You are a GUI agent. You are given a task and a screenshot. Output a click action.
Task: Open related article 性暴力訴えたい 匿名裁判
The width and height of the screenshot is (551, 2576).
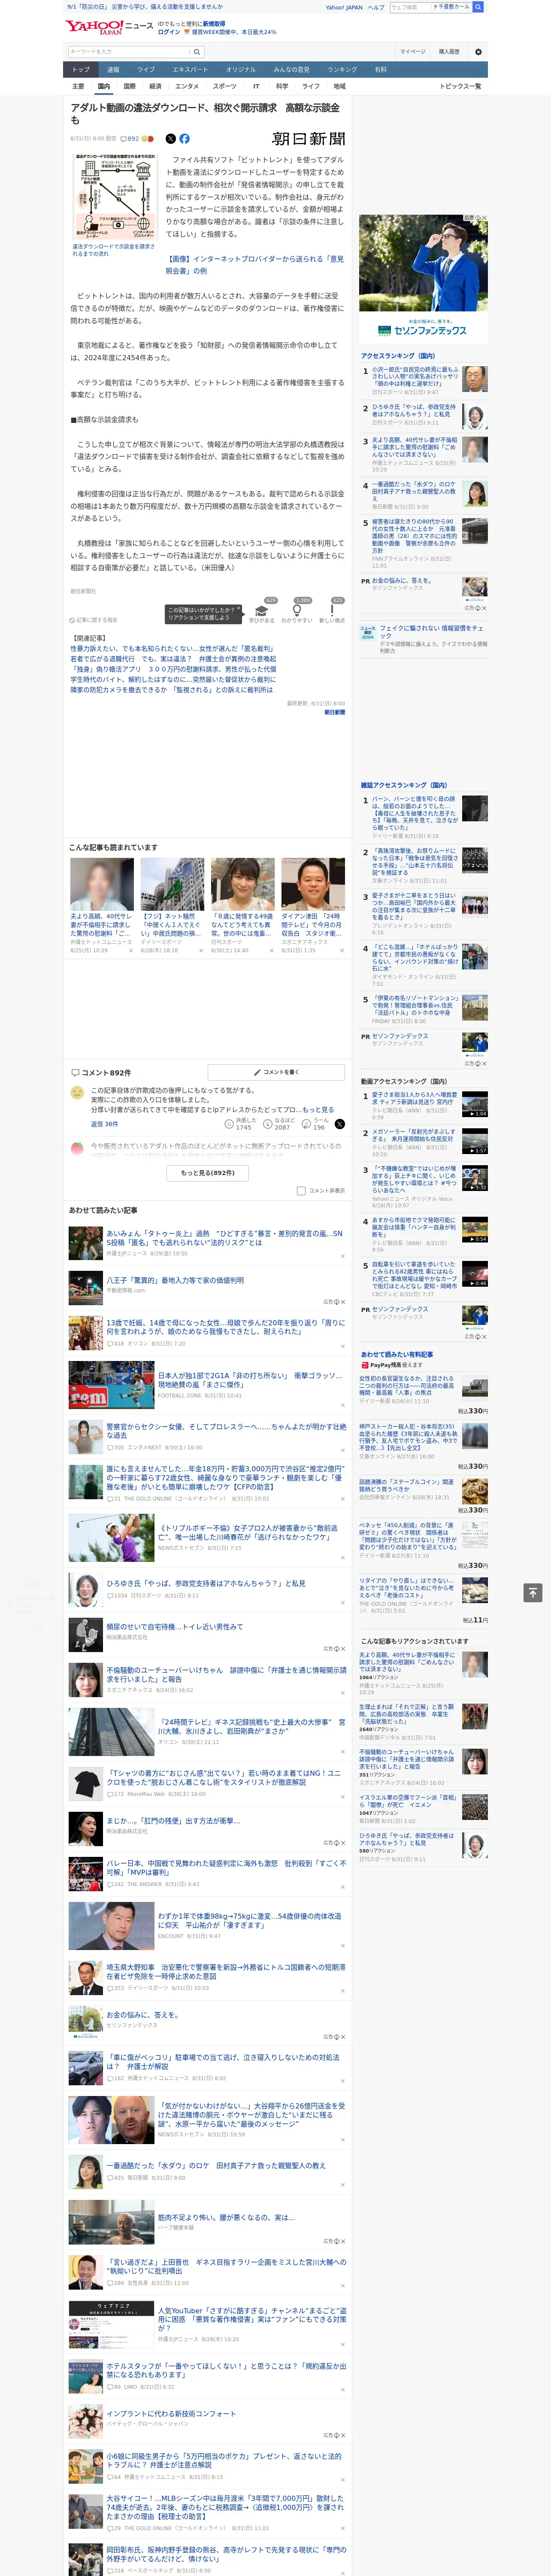click(172, 649)
